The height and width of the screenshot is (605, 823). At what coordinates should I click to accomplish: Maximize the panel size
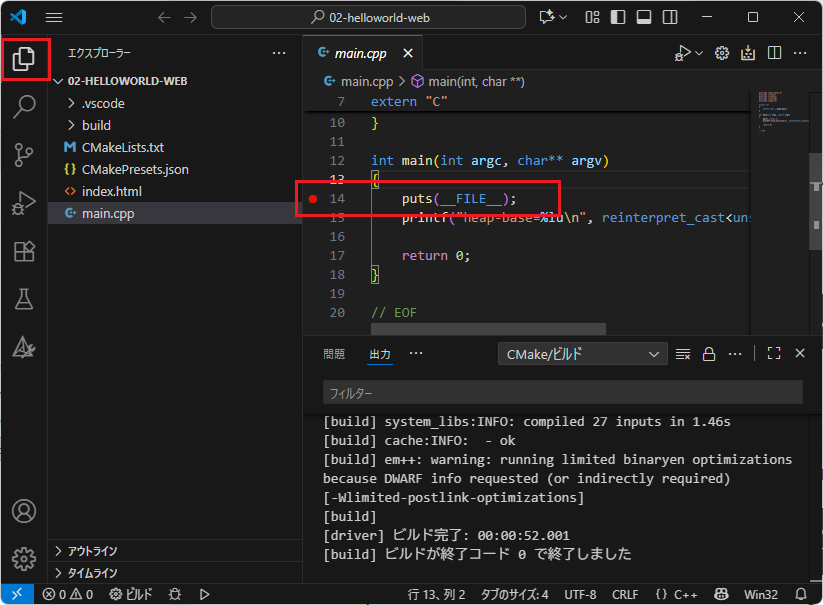[774, 353]
